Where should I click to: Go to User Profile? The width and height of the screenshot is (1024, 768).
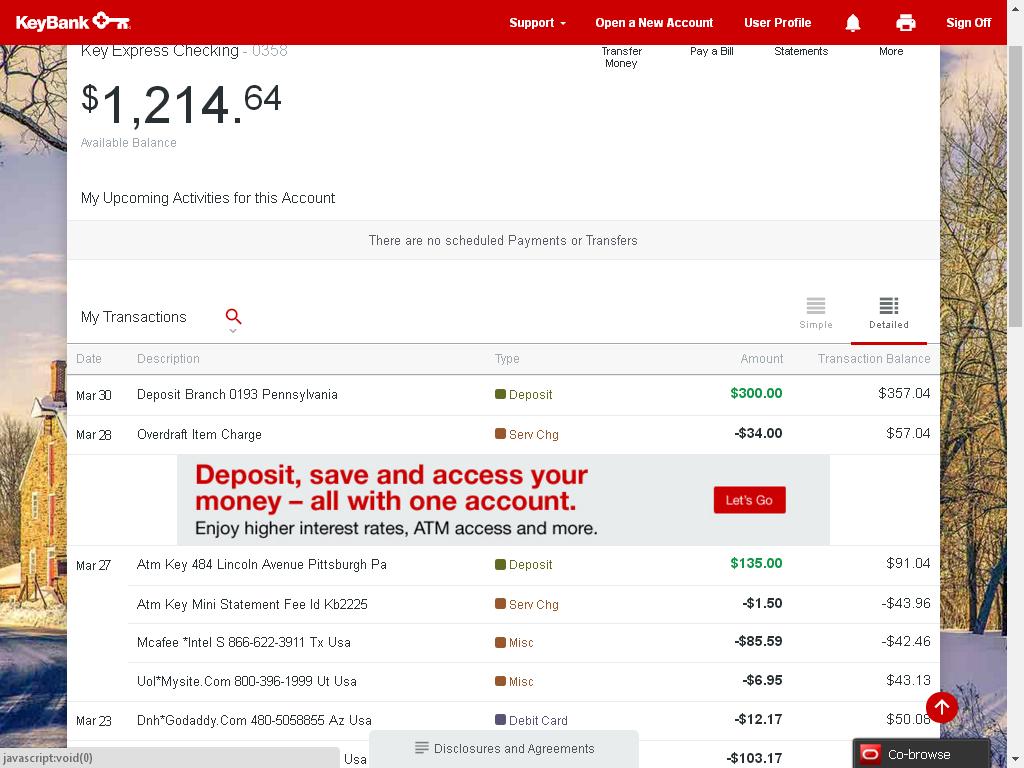pyautogui.click(x=778, y=23)
